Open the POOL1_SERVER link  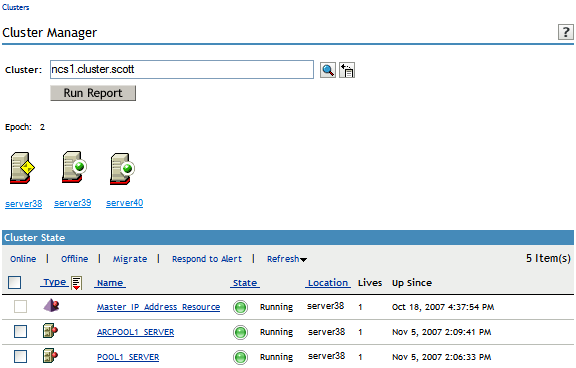[128, 357]
